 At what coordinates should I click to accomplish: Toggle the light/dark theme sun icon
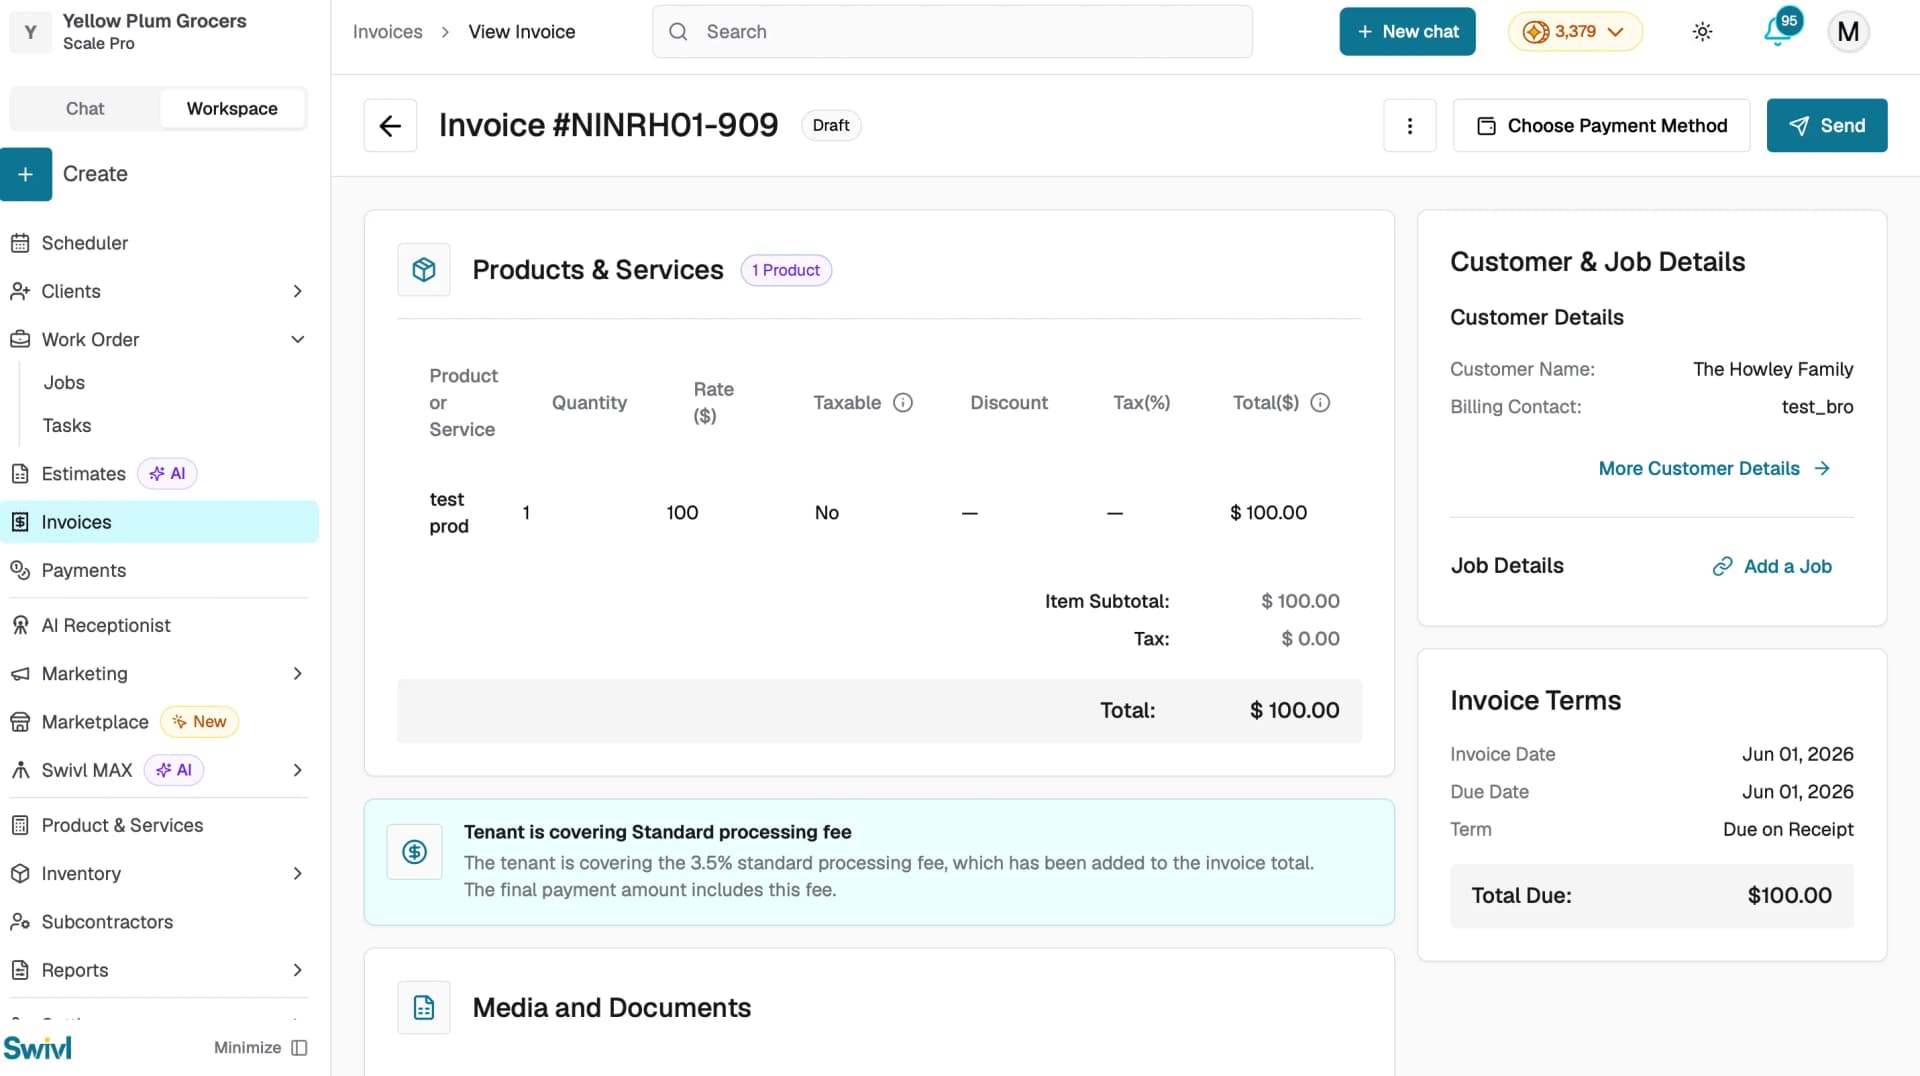coord(1702,32)
